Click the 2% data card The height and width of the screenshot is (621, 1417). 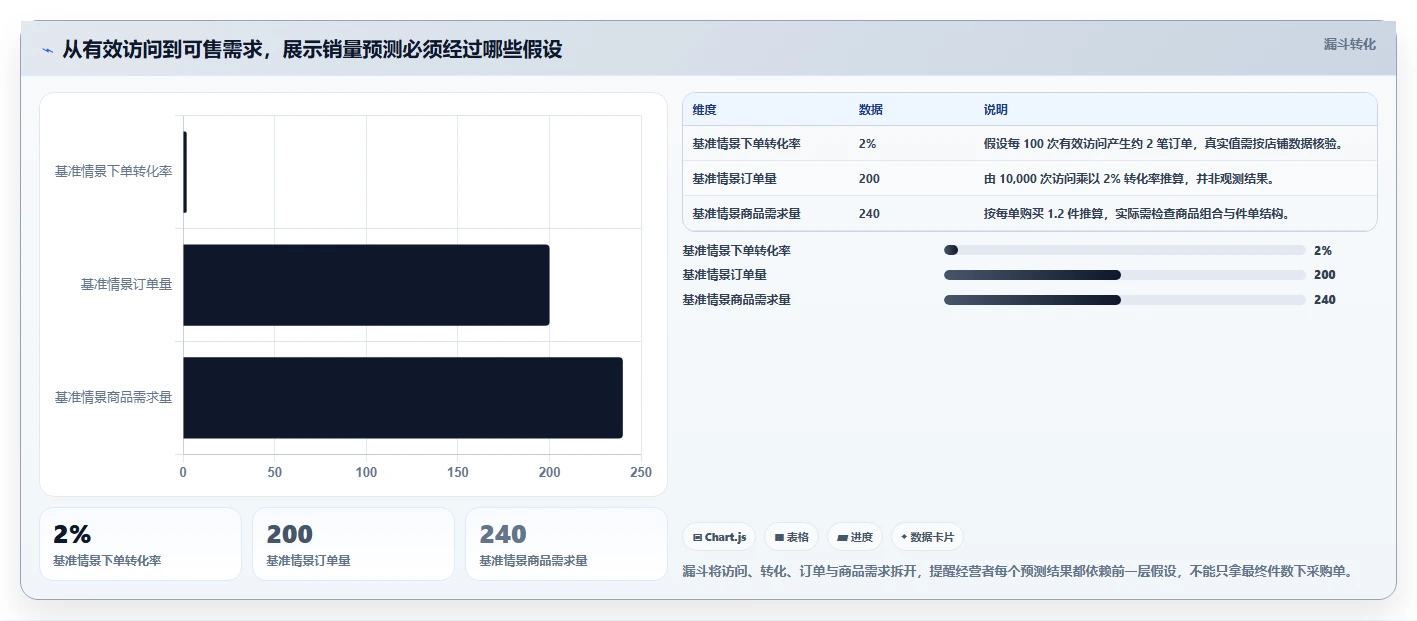[140, 544]
